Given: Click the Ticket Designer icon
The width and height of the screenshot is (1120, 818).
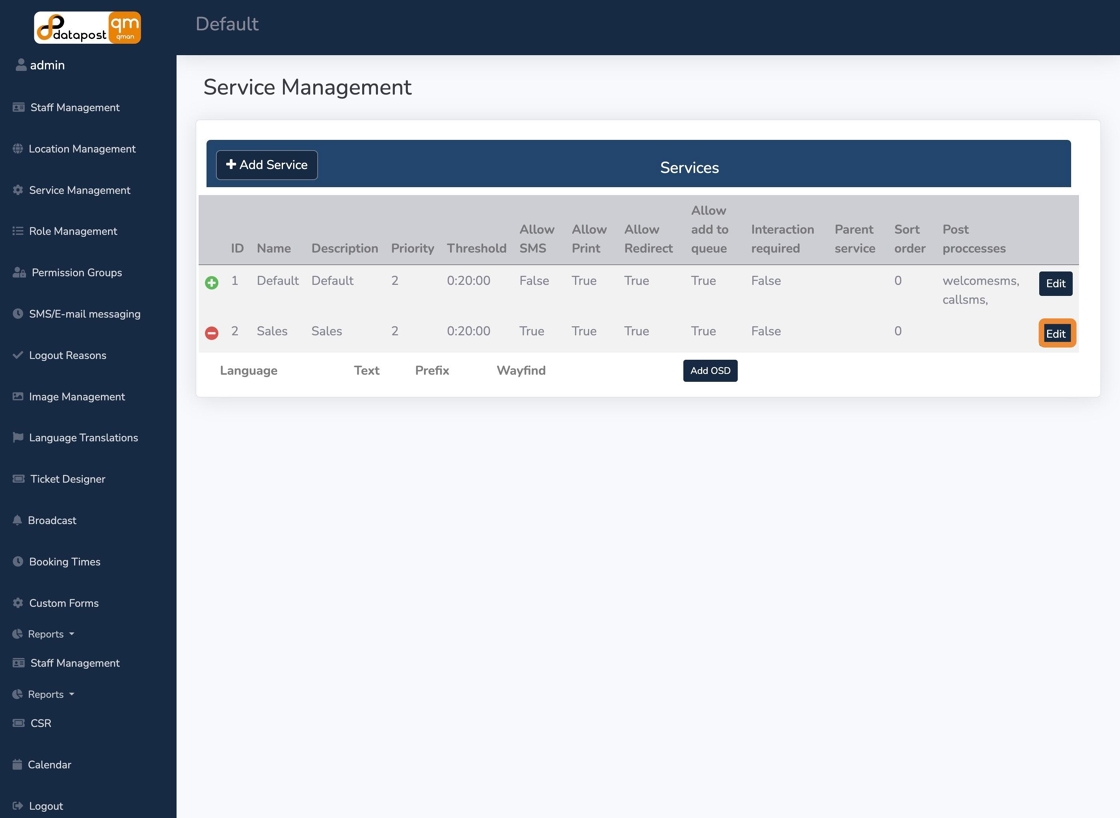Looking at the screenshot, I should [x=19, y=479].
